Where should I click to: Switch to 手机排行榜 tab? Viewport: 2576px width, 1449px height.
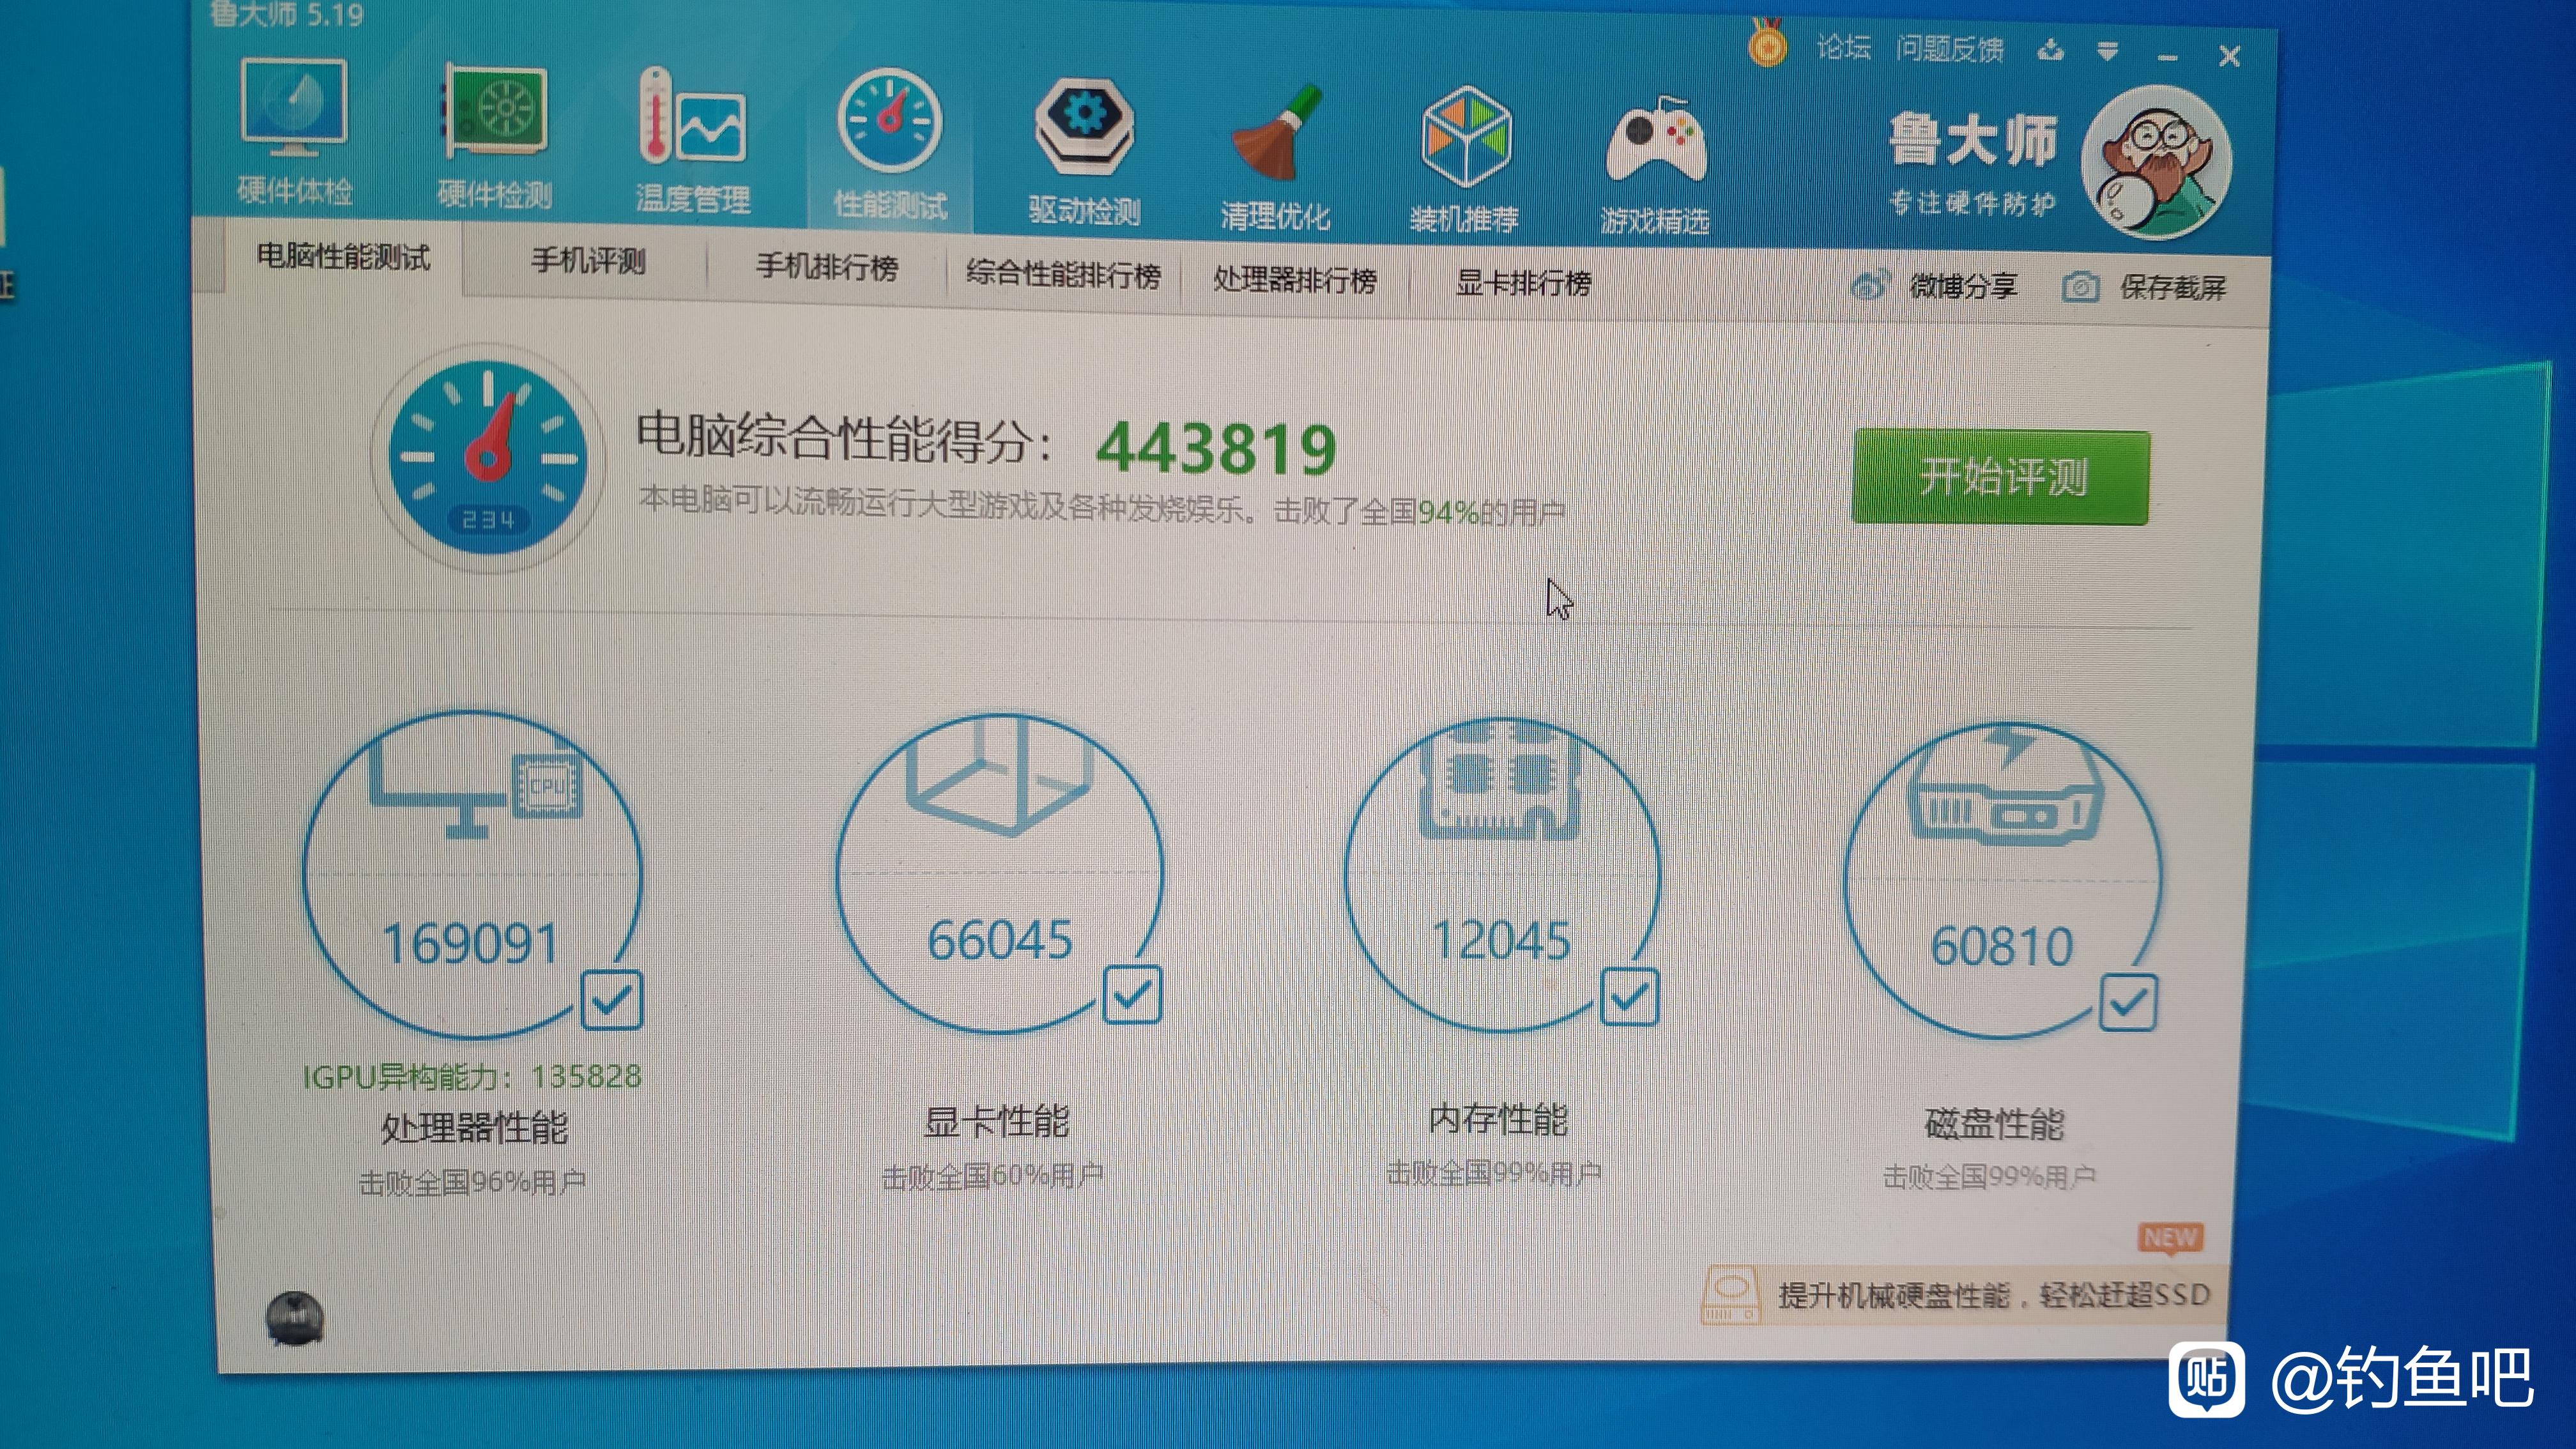827,267
